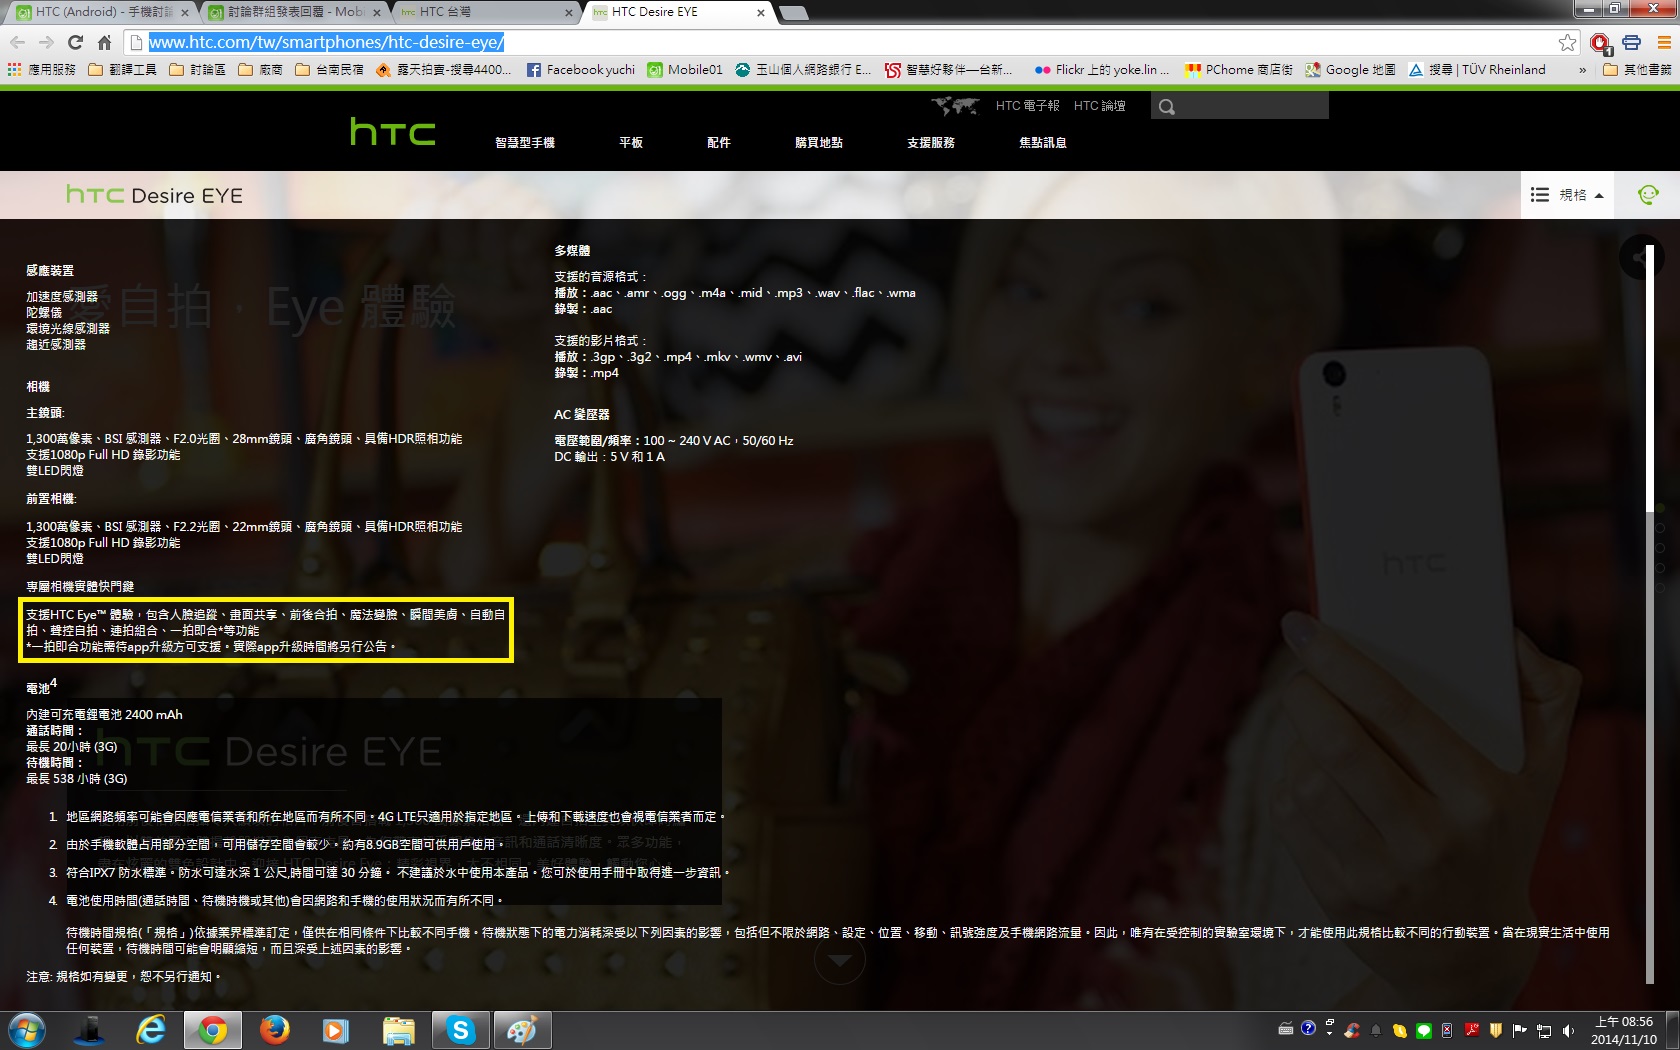1680x1050 pixels.
Task: Open the 焦點訊息 nav item
Action: (x=1043, y=143)
